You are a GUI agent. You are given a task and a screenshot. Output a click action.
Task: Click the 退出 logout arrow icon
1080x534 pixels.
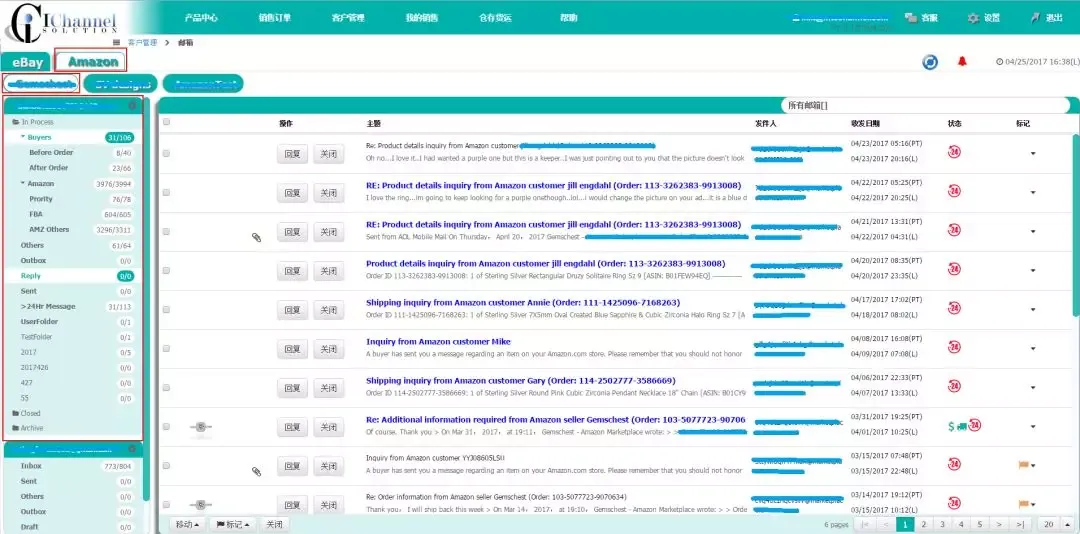[x=1035, y=18]
